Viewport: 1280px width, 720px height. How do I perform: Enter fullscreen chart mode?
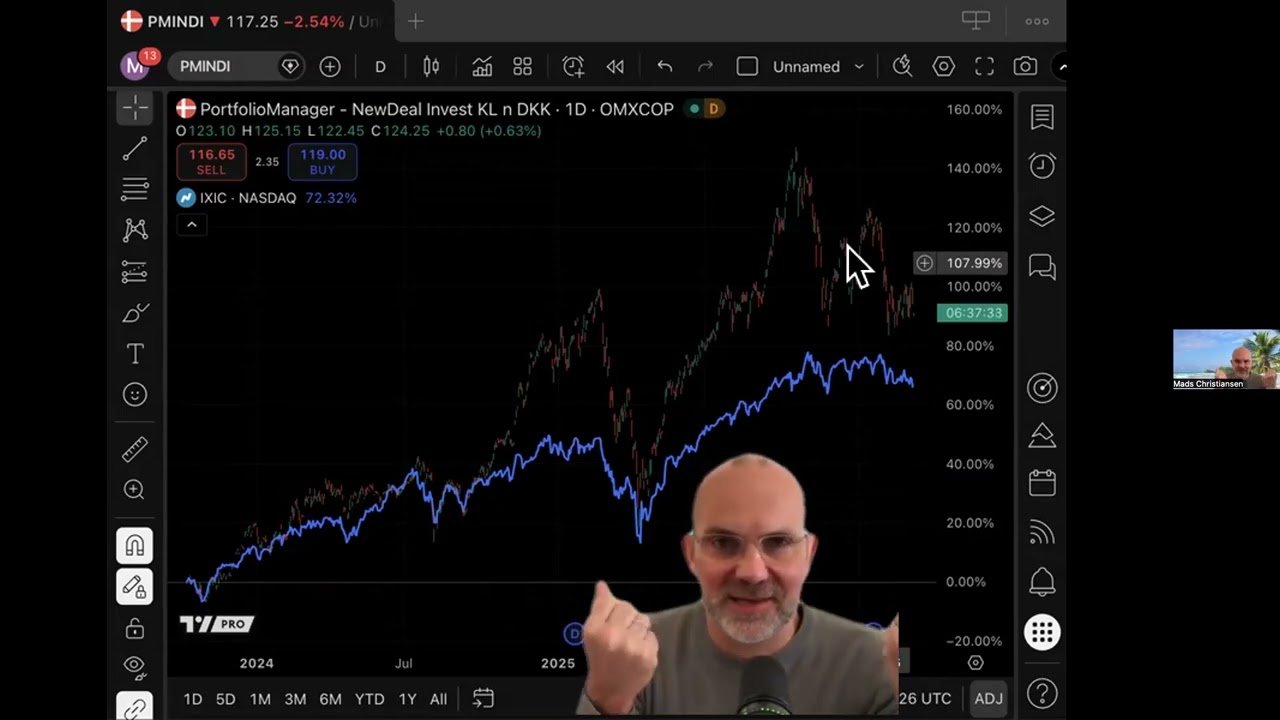[984, 66]
